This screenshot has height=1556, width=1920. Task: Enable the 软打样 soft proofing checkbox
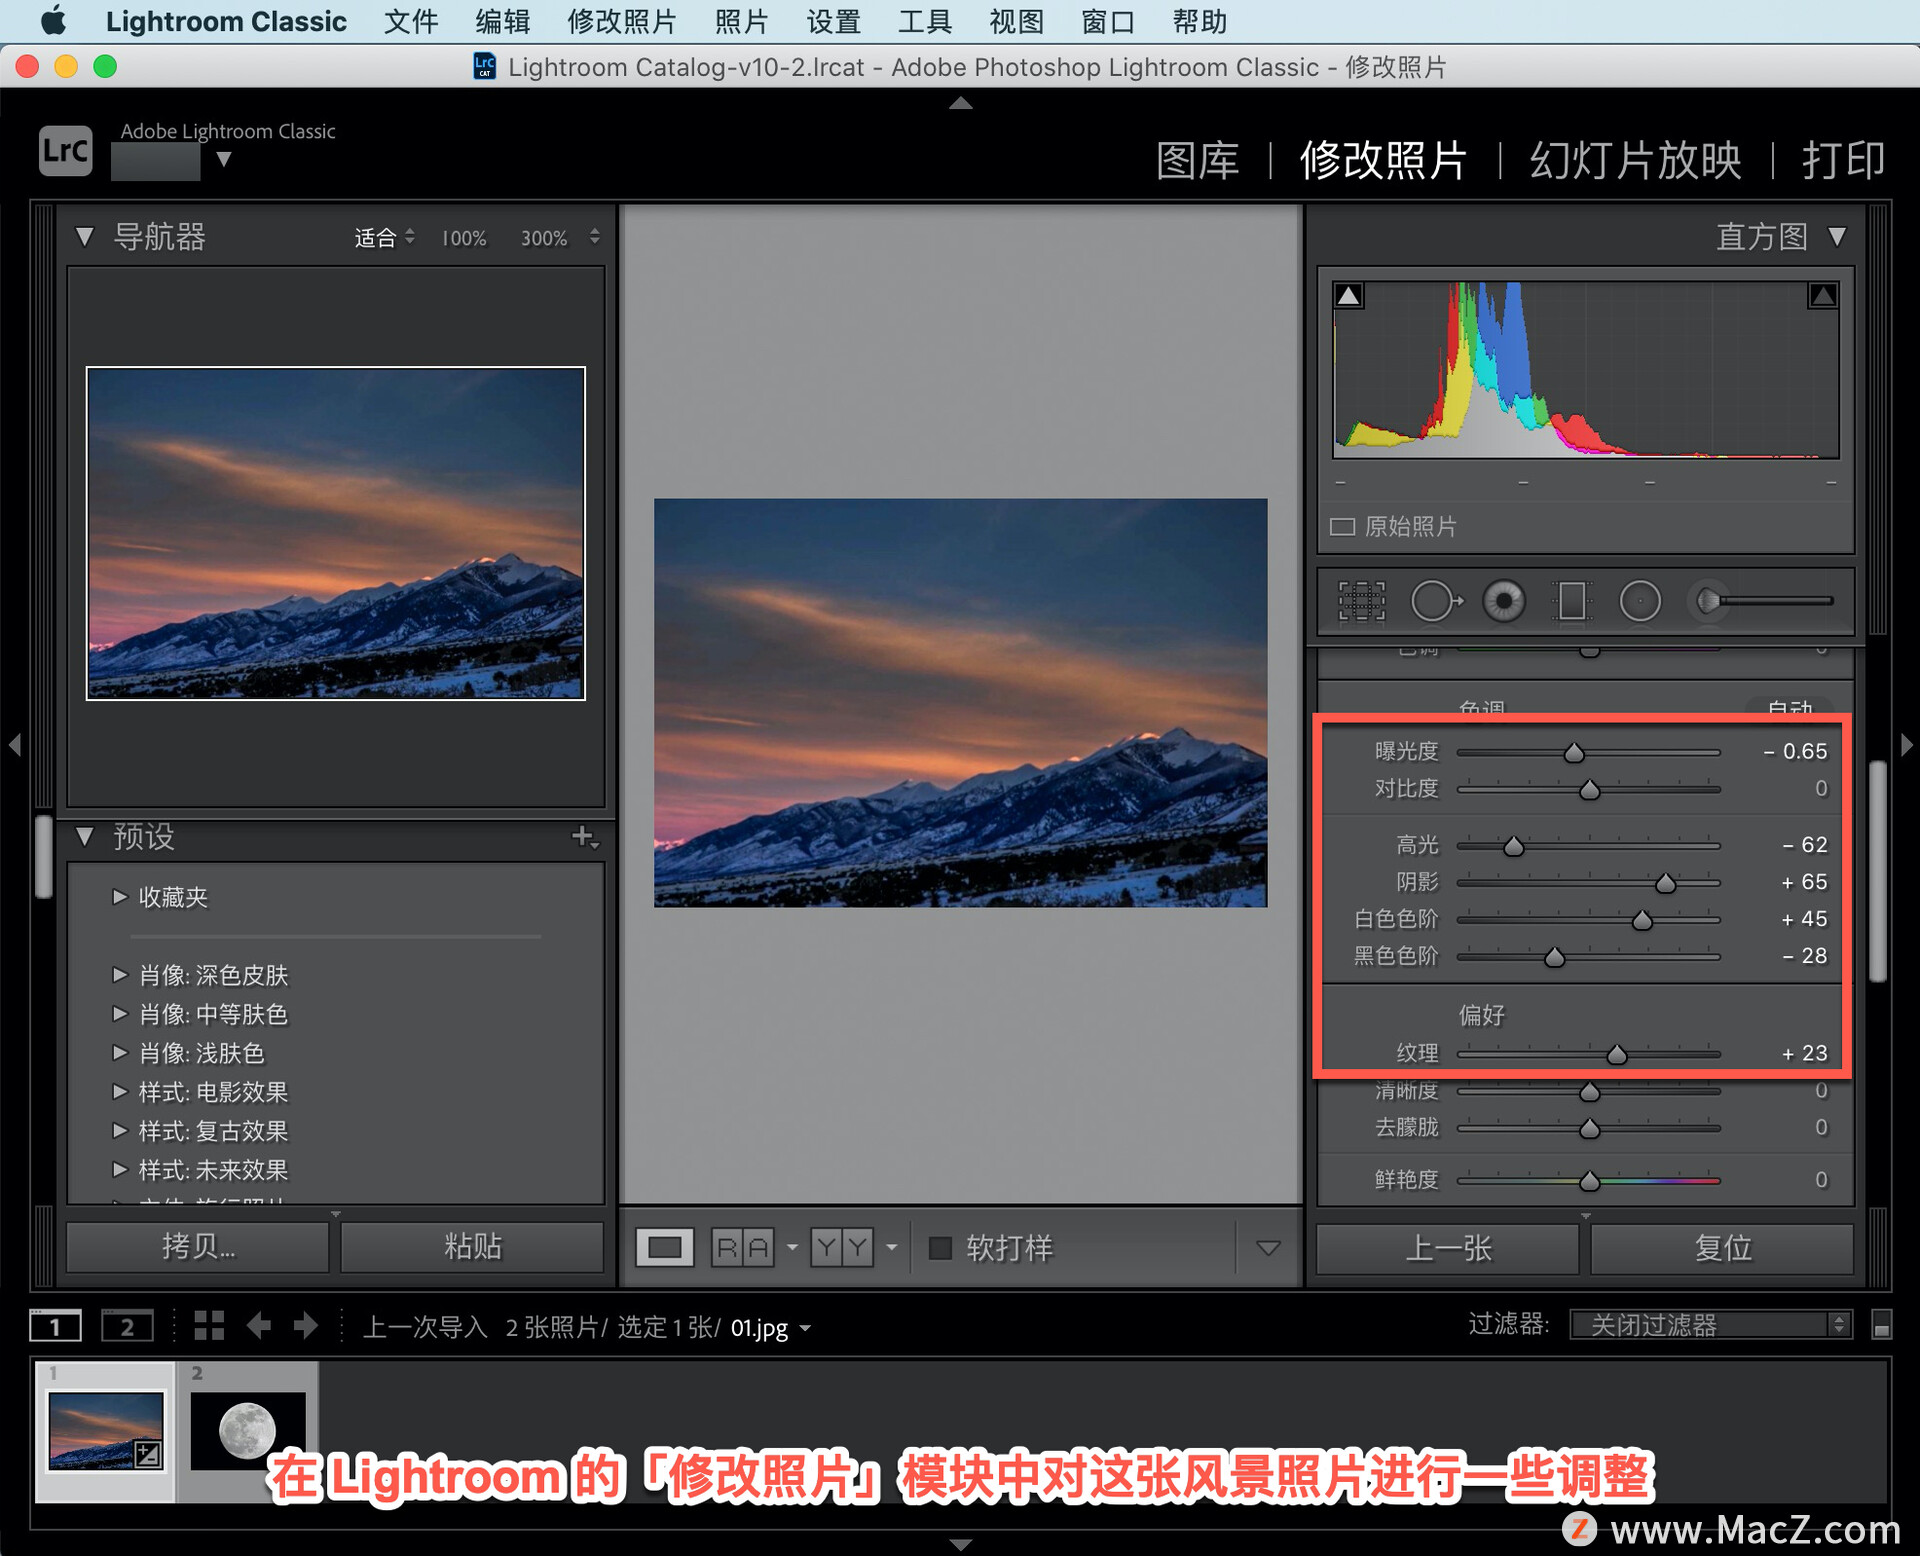click(940, 1247)
